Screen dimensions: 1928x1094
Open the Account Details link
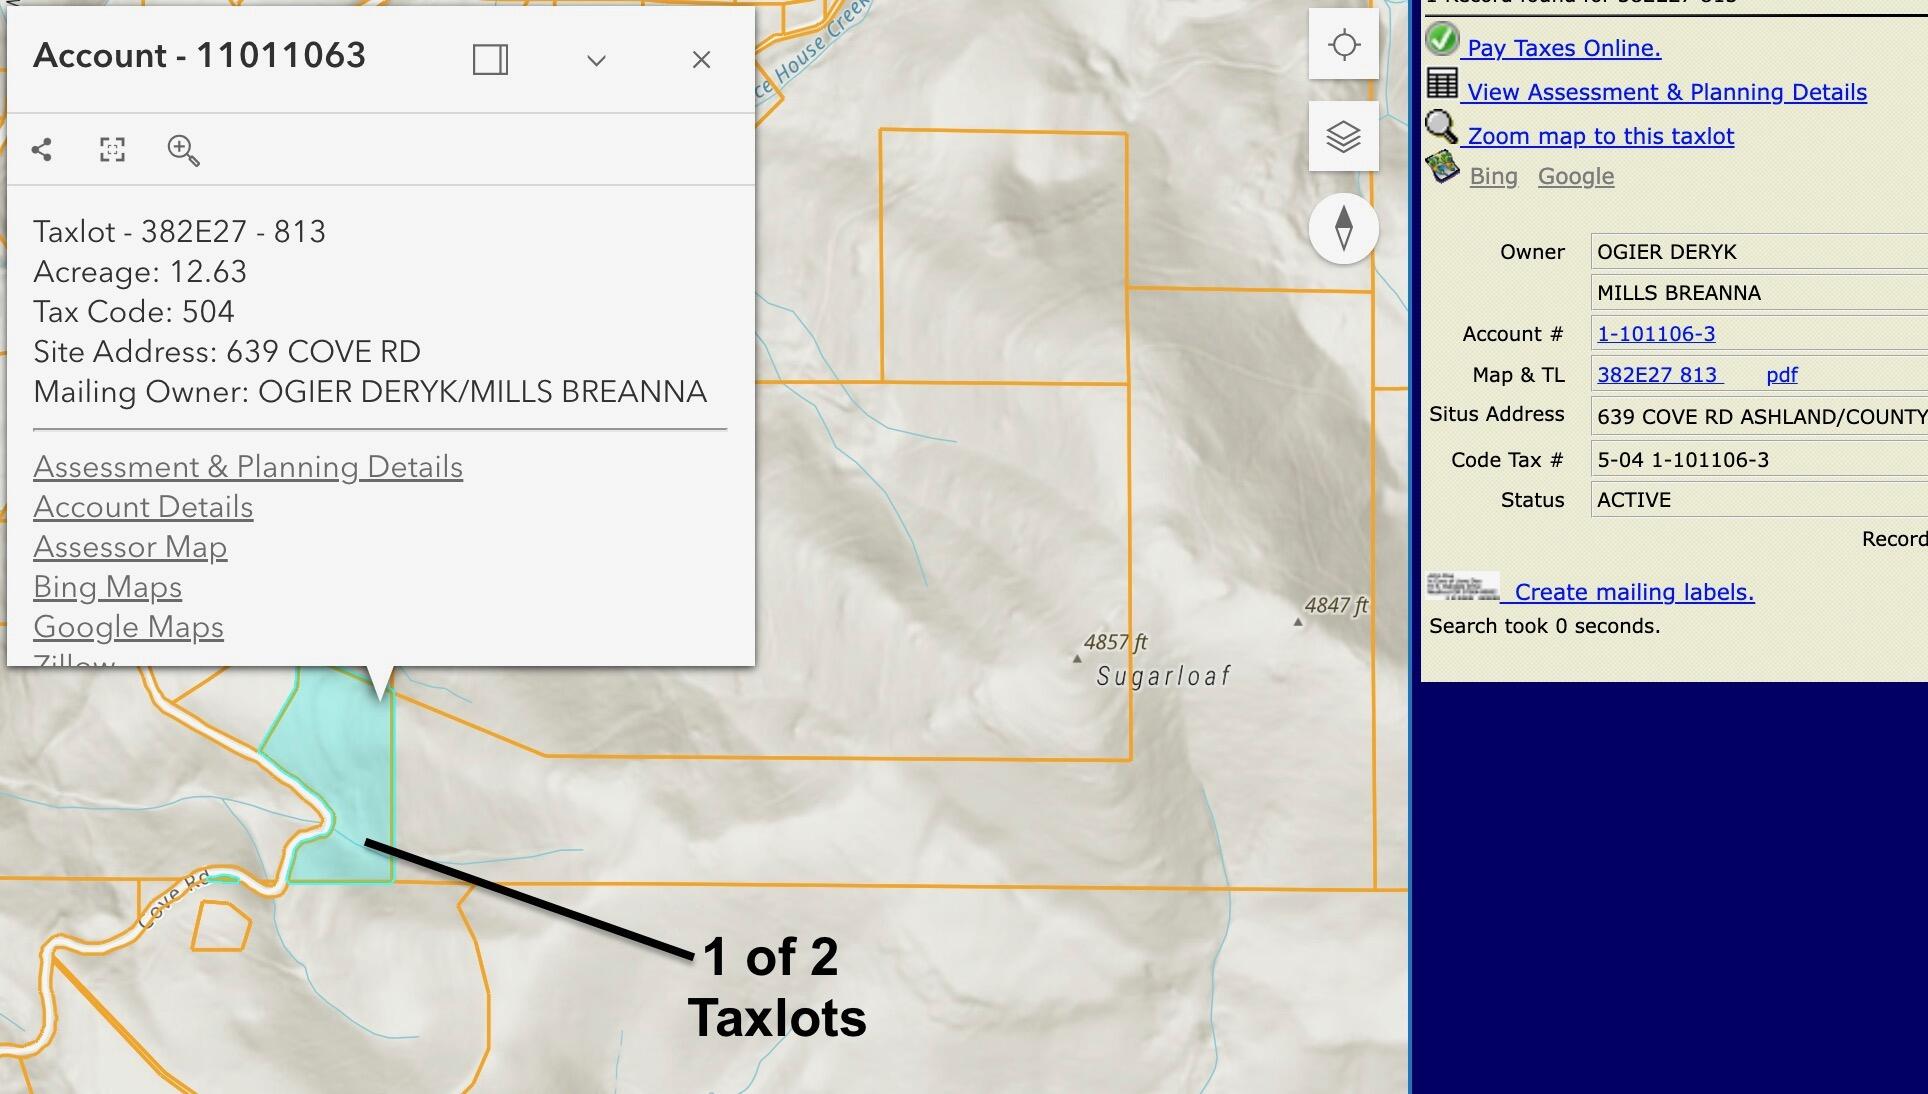pyautogui.click(x=143, y=507)
